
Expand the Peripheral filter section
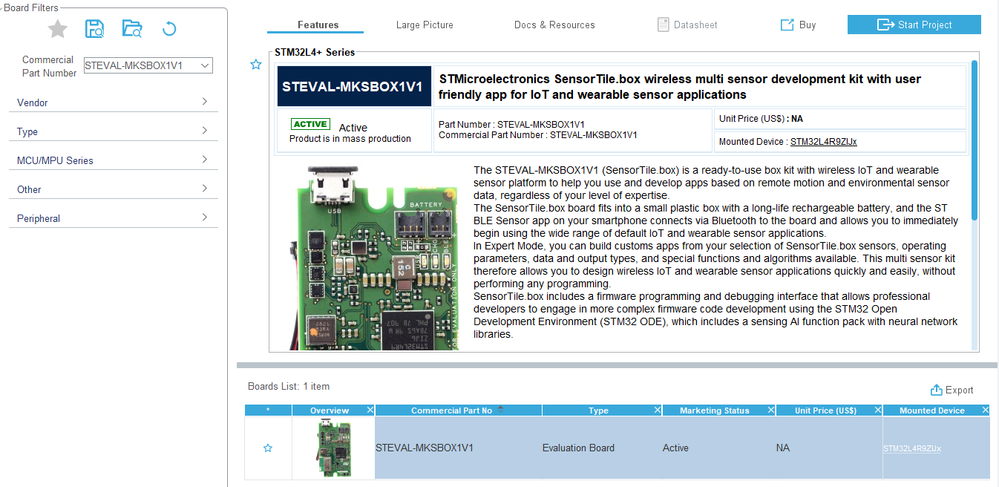(x=113, y=218)
